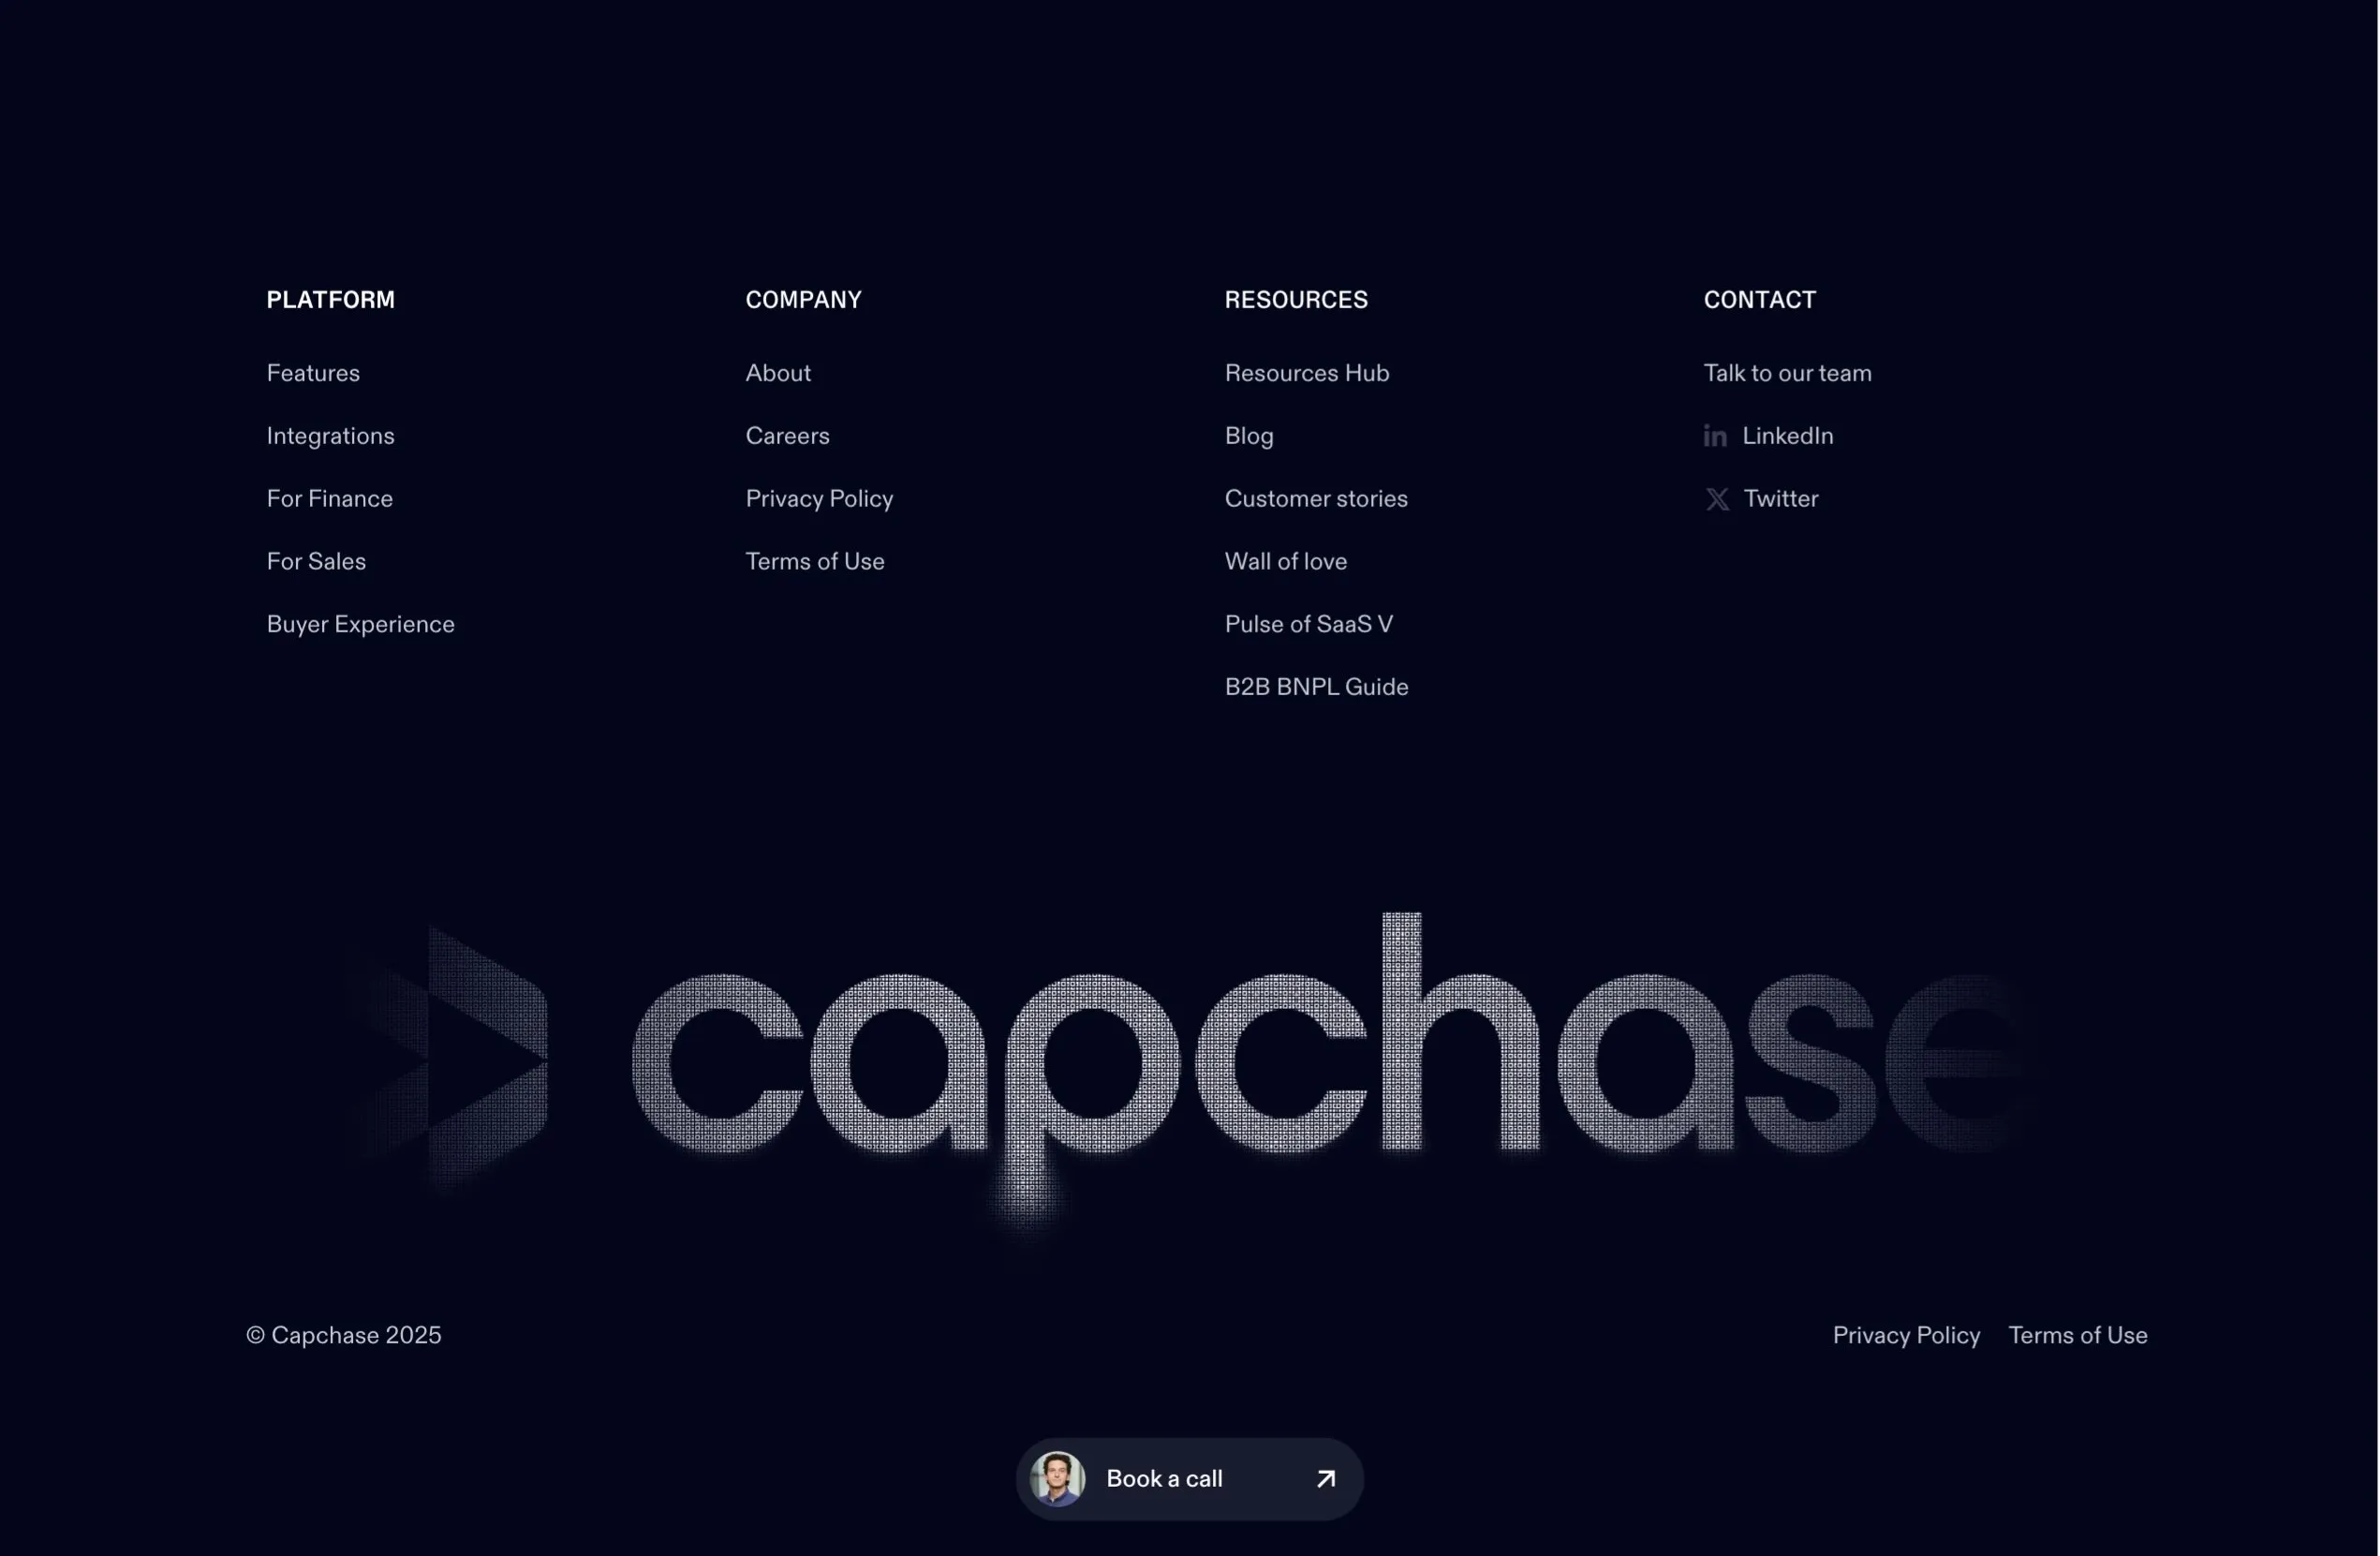Open Privacy Policy under Company column
The image size is (2380, 1556).
[x=819, y=499]
